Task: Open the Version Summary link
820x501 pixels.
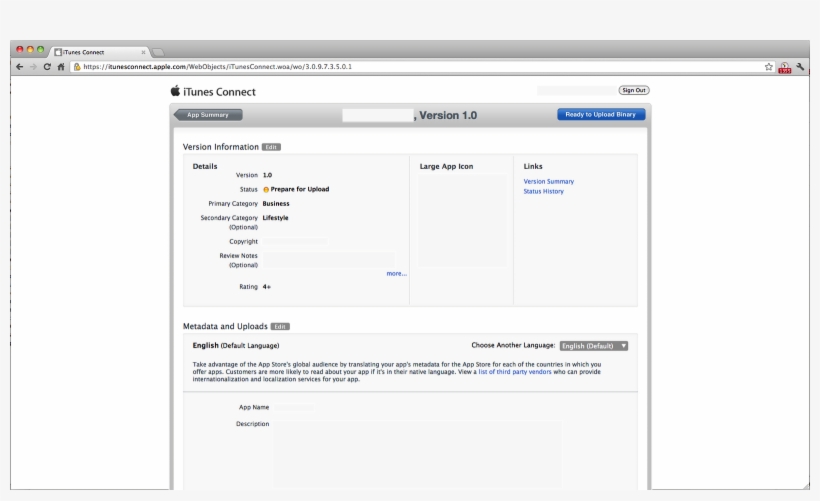Action: coord(549,181)
